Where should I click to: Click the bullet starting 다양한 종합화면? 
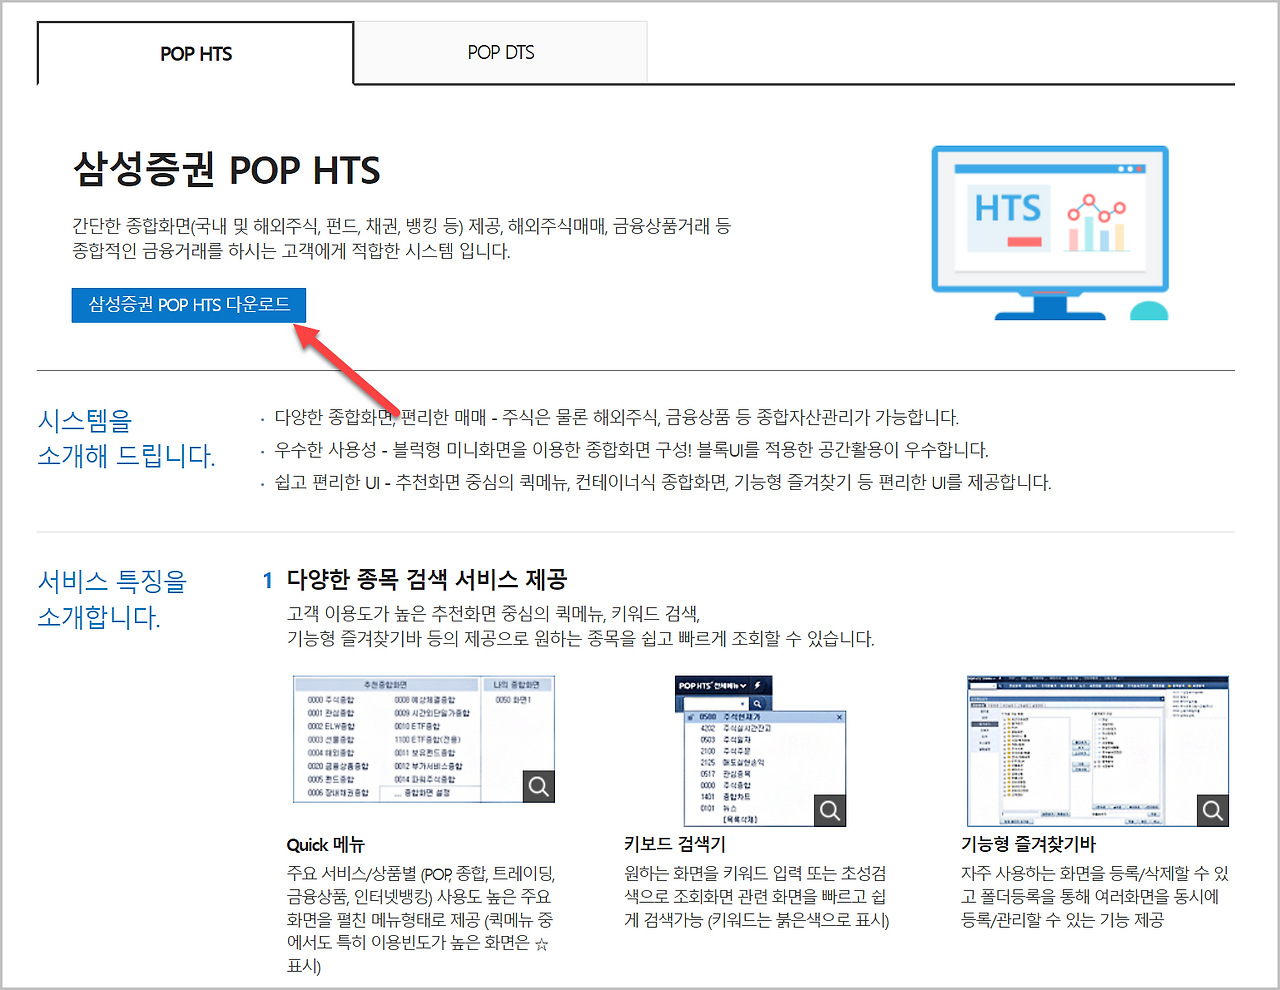point(616,417)
